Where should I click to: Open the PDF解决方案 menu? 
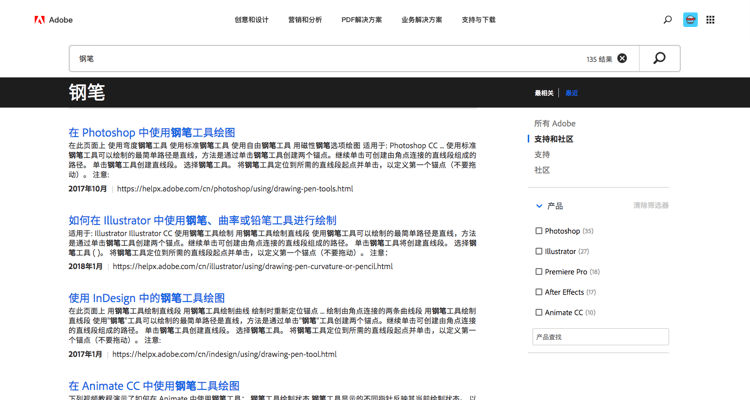coord(361,20)
